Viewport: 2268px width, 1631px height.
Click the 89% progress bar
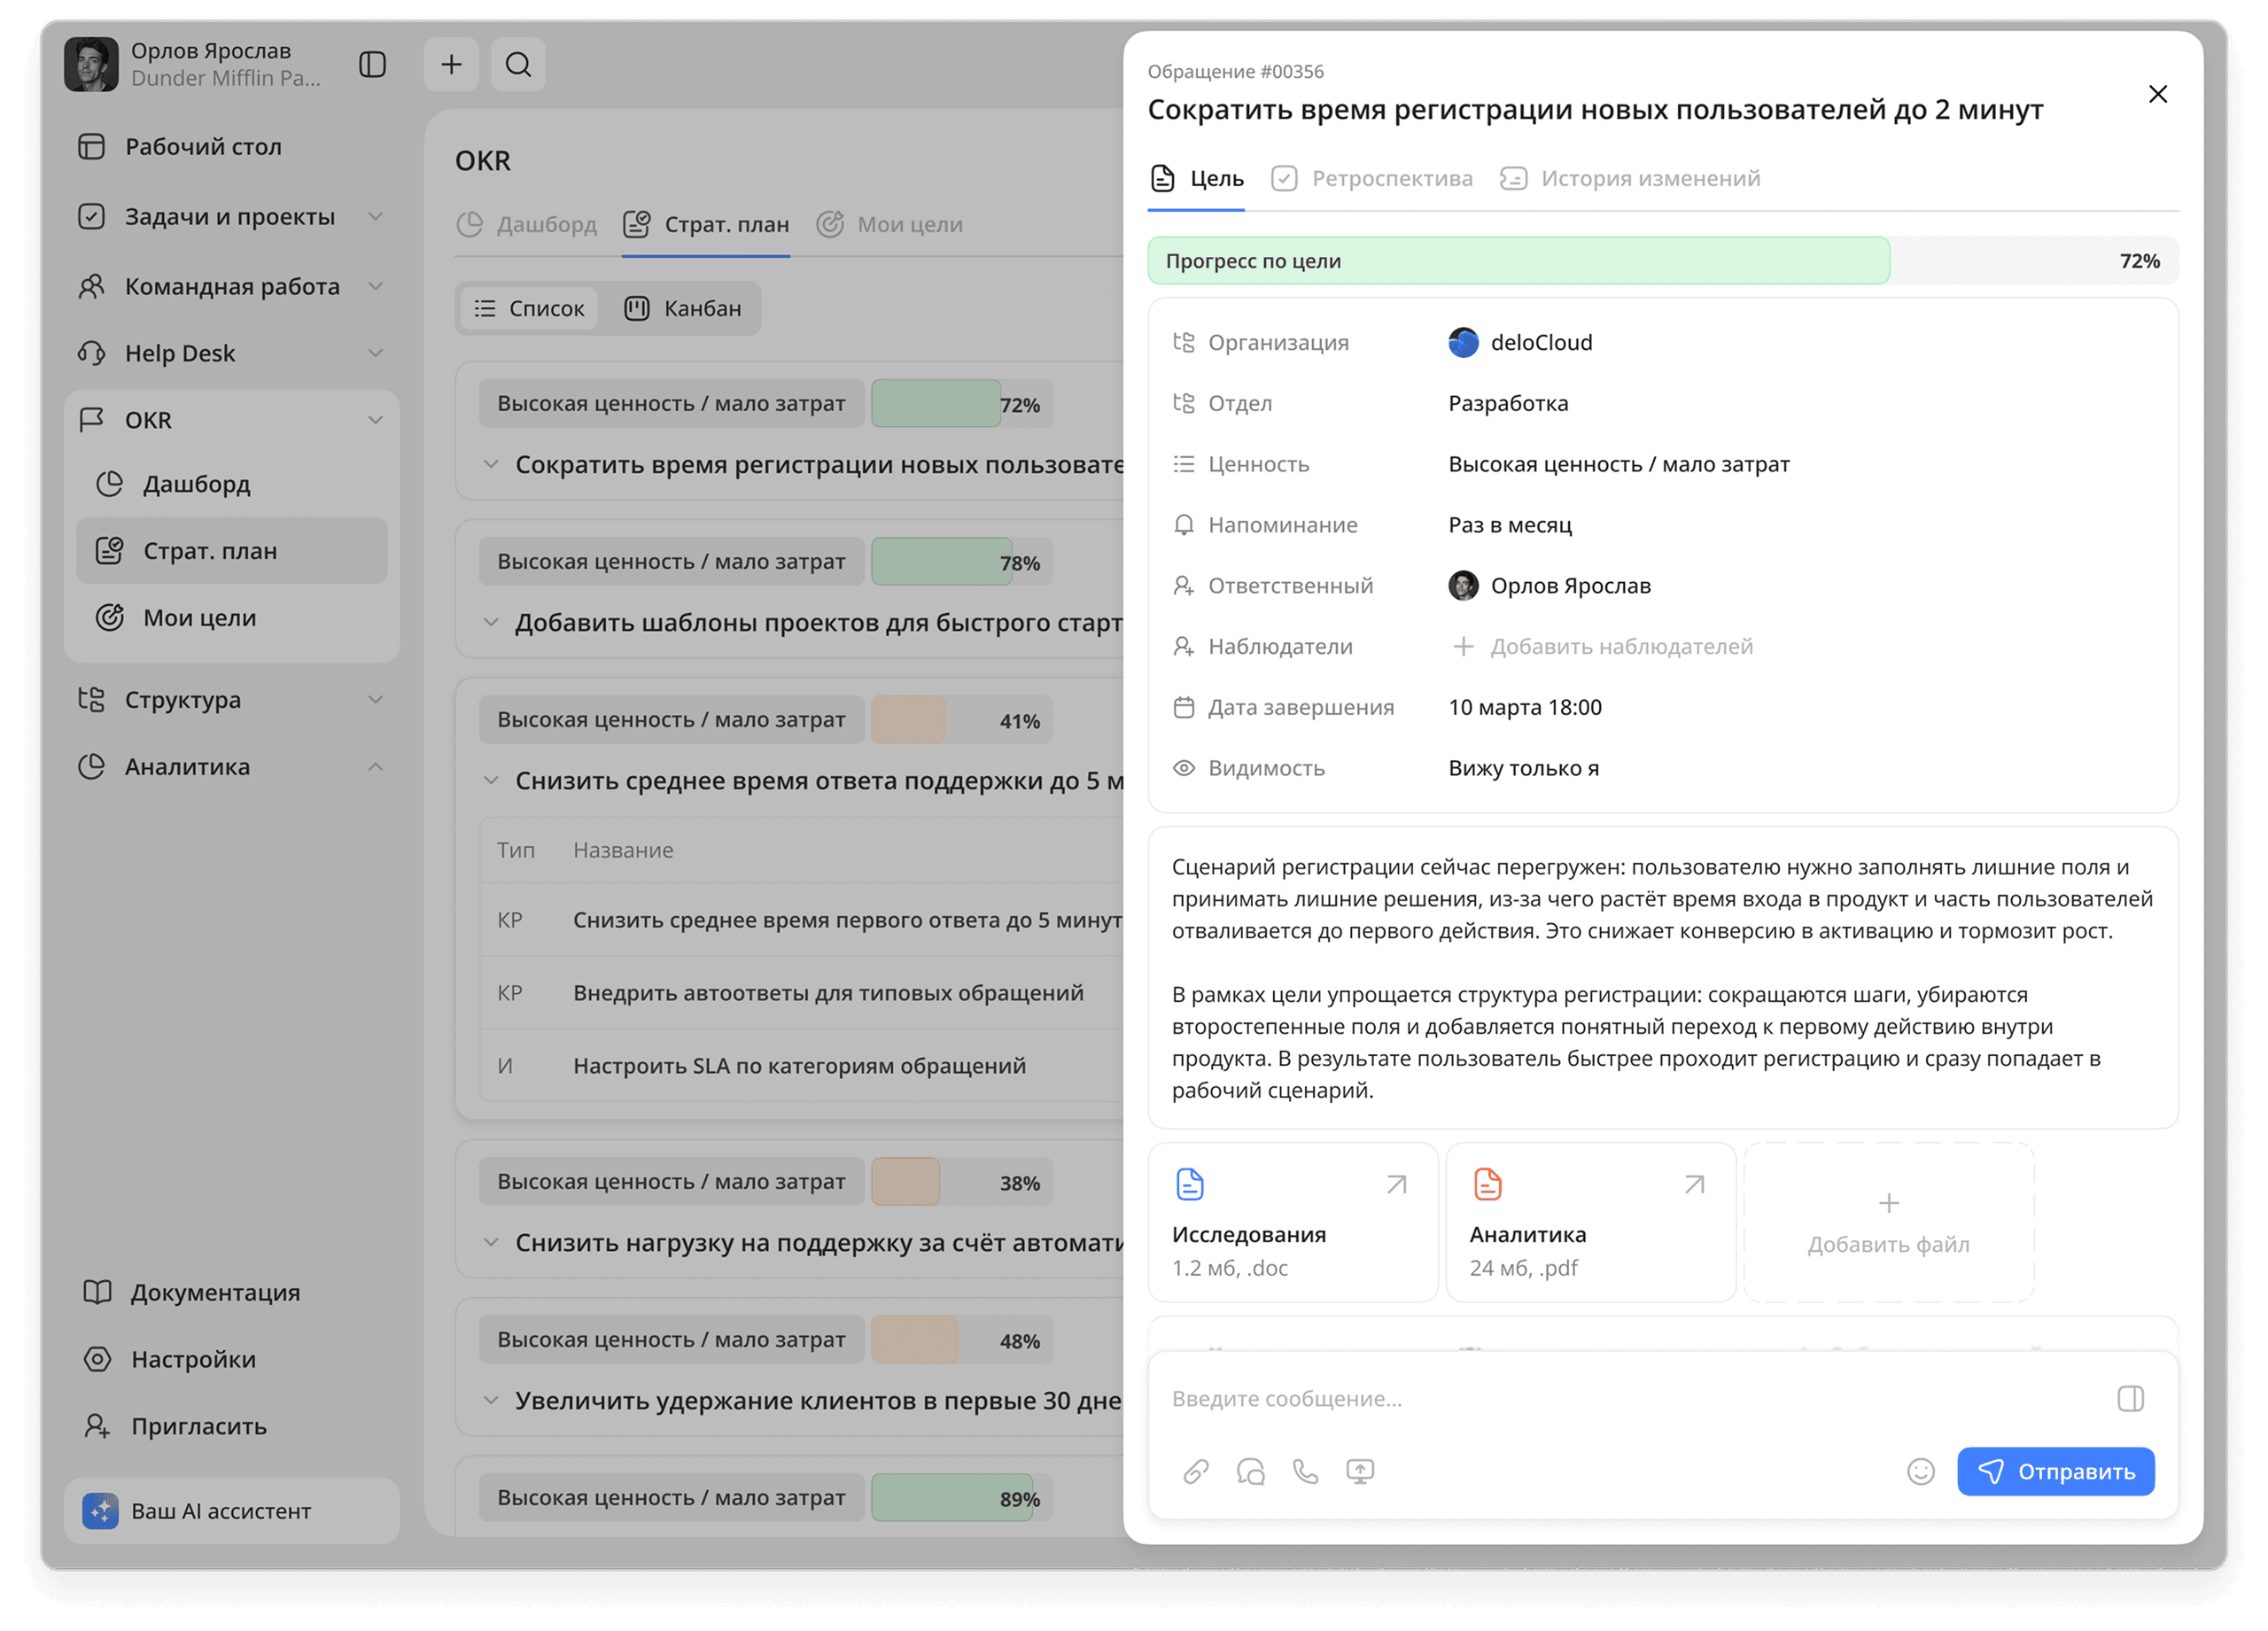[x=960, y=1498]
